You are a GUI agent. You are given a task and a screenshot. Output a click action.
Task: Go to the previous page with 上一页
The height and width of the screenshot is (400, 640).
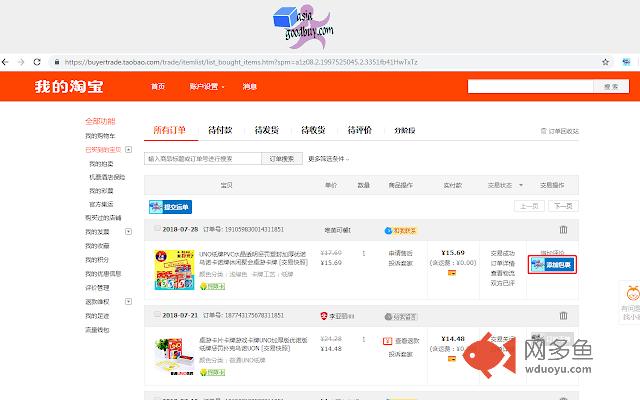click(529, 206)
